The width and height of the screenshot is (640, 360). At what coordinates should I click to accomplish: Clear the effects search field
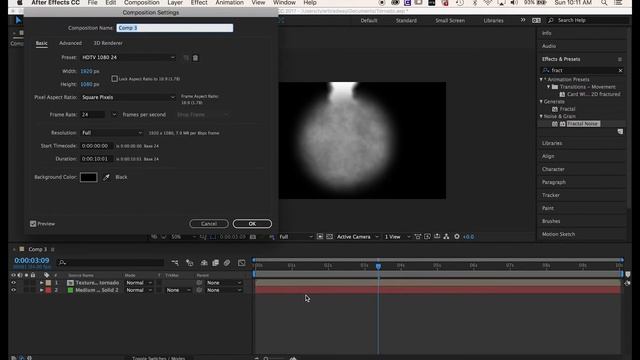620,71
